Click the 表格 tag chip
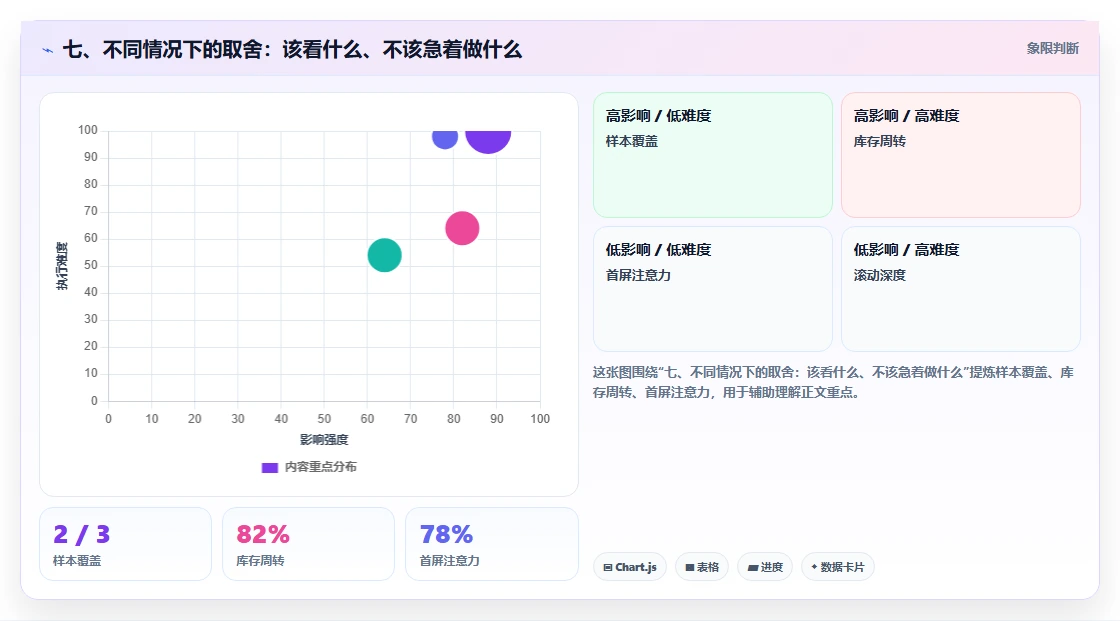The height and width of the screenshot is (621, 1120). (701, 567)
